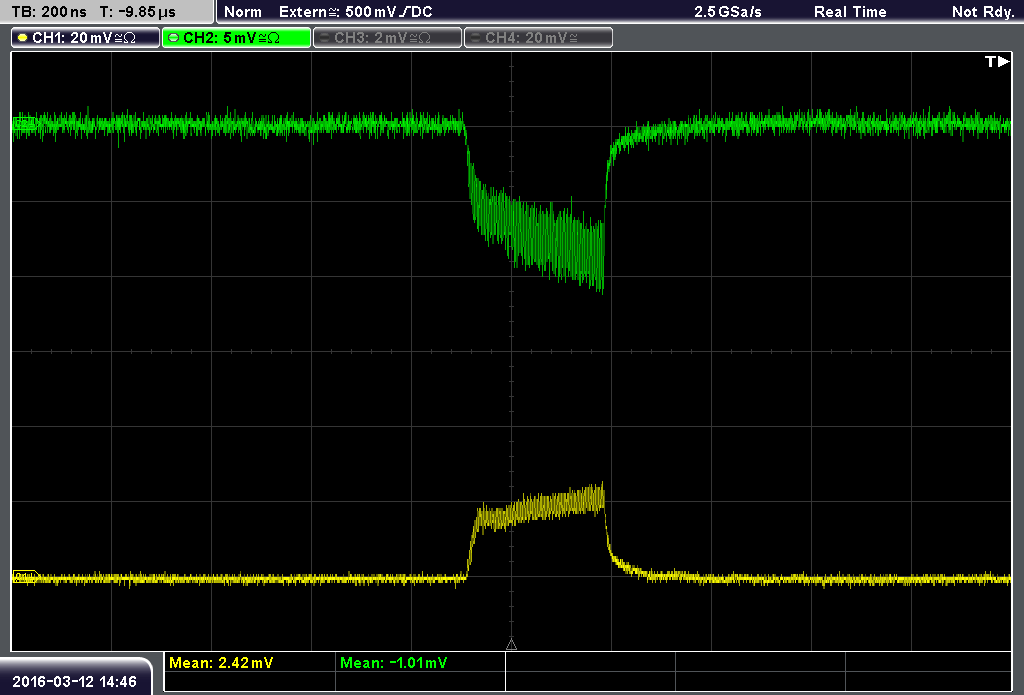Click the T: -9.85 µs trigger position

(138, 12)
